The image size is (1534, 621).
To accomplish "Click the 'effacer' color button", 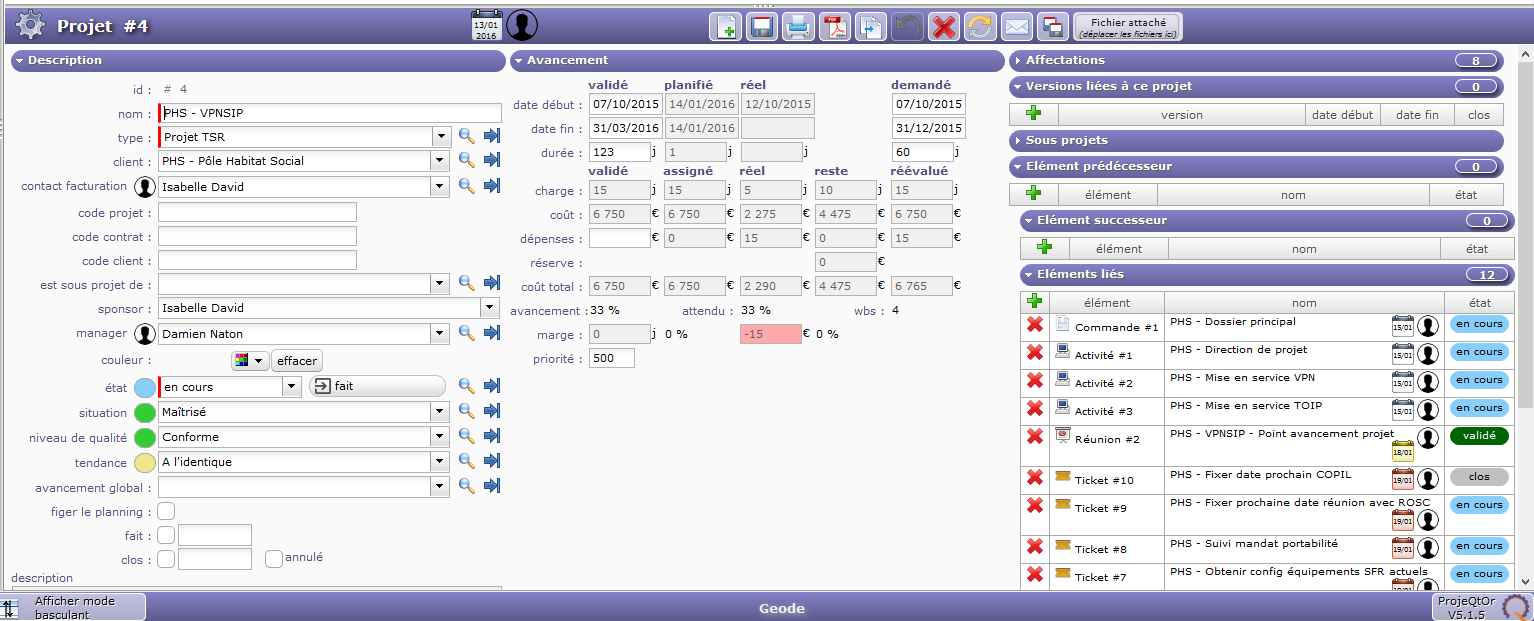I will [298, 361].
